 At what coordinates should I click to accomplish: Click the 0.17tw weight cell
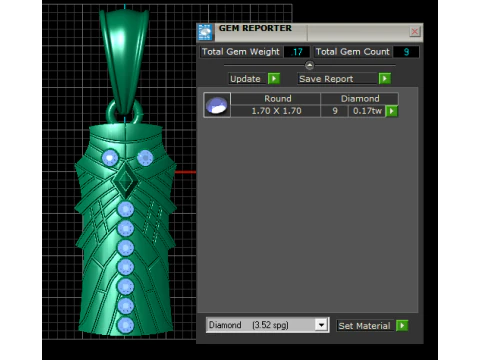[x=367, y=111]
